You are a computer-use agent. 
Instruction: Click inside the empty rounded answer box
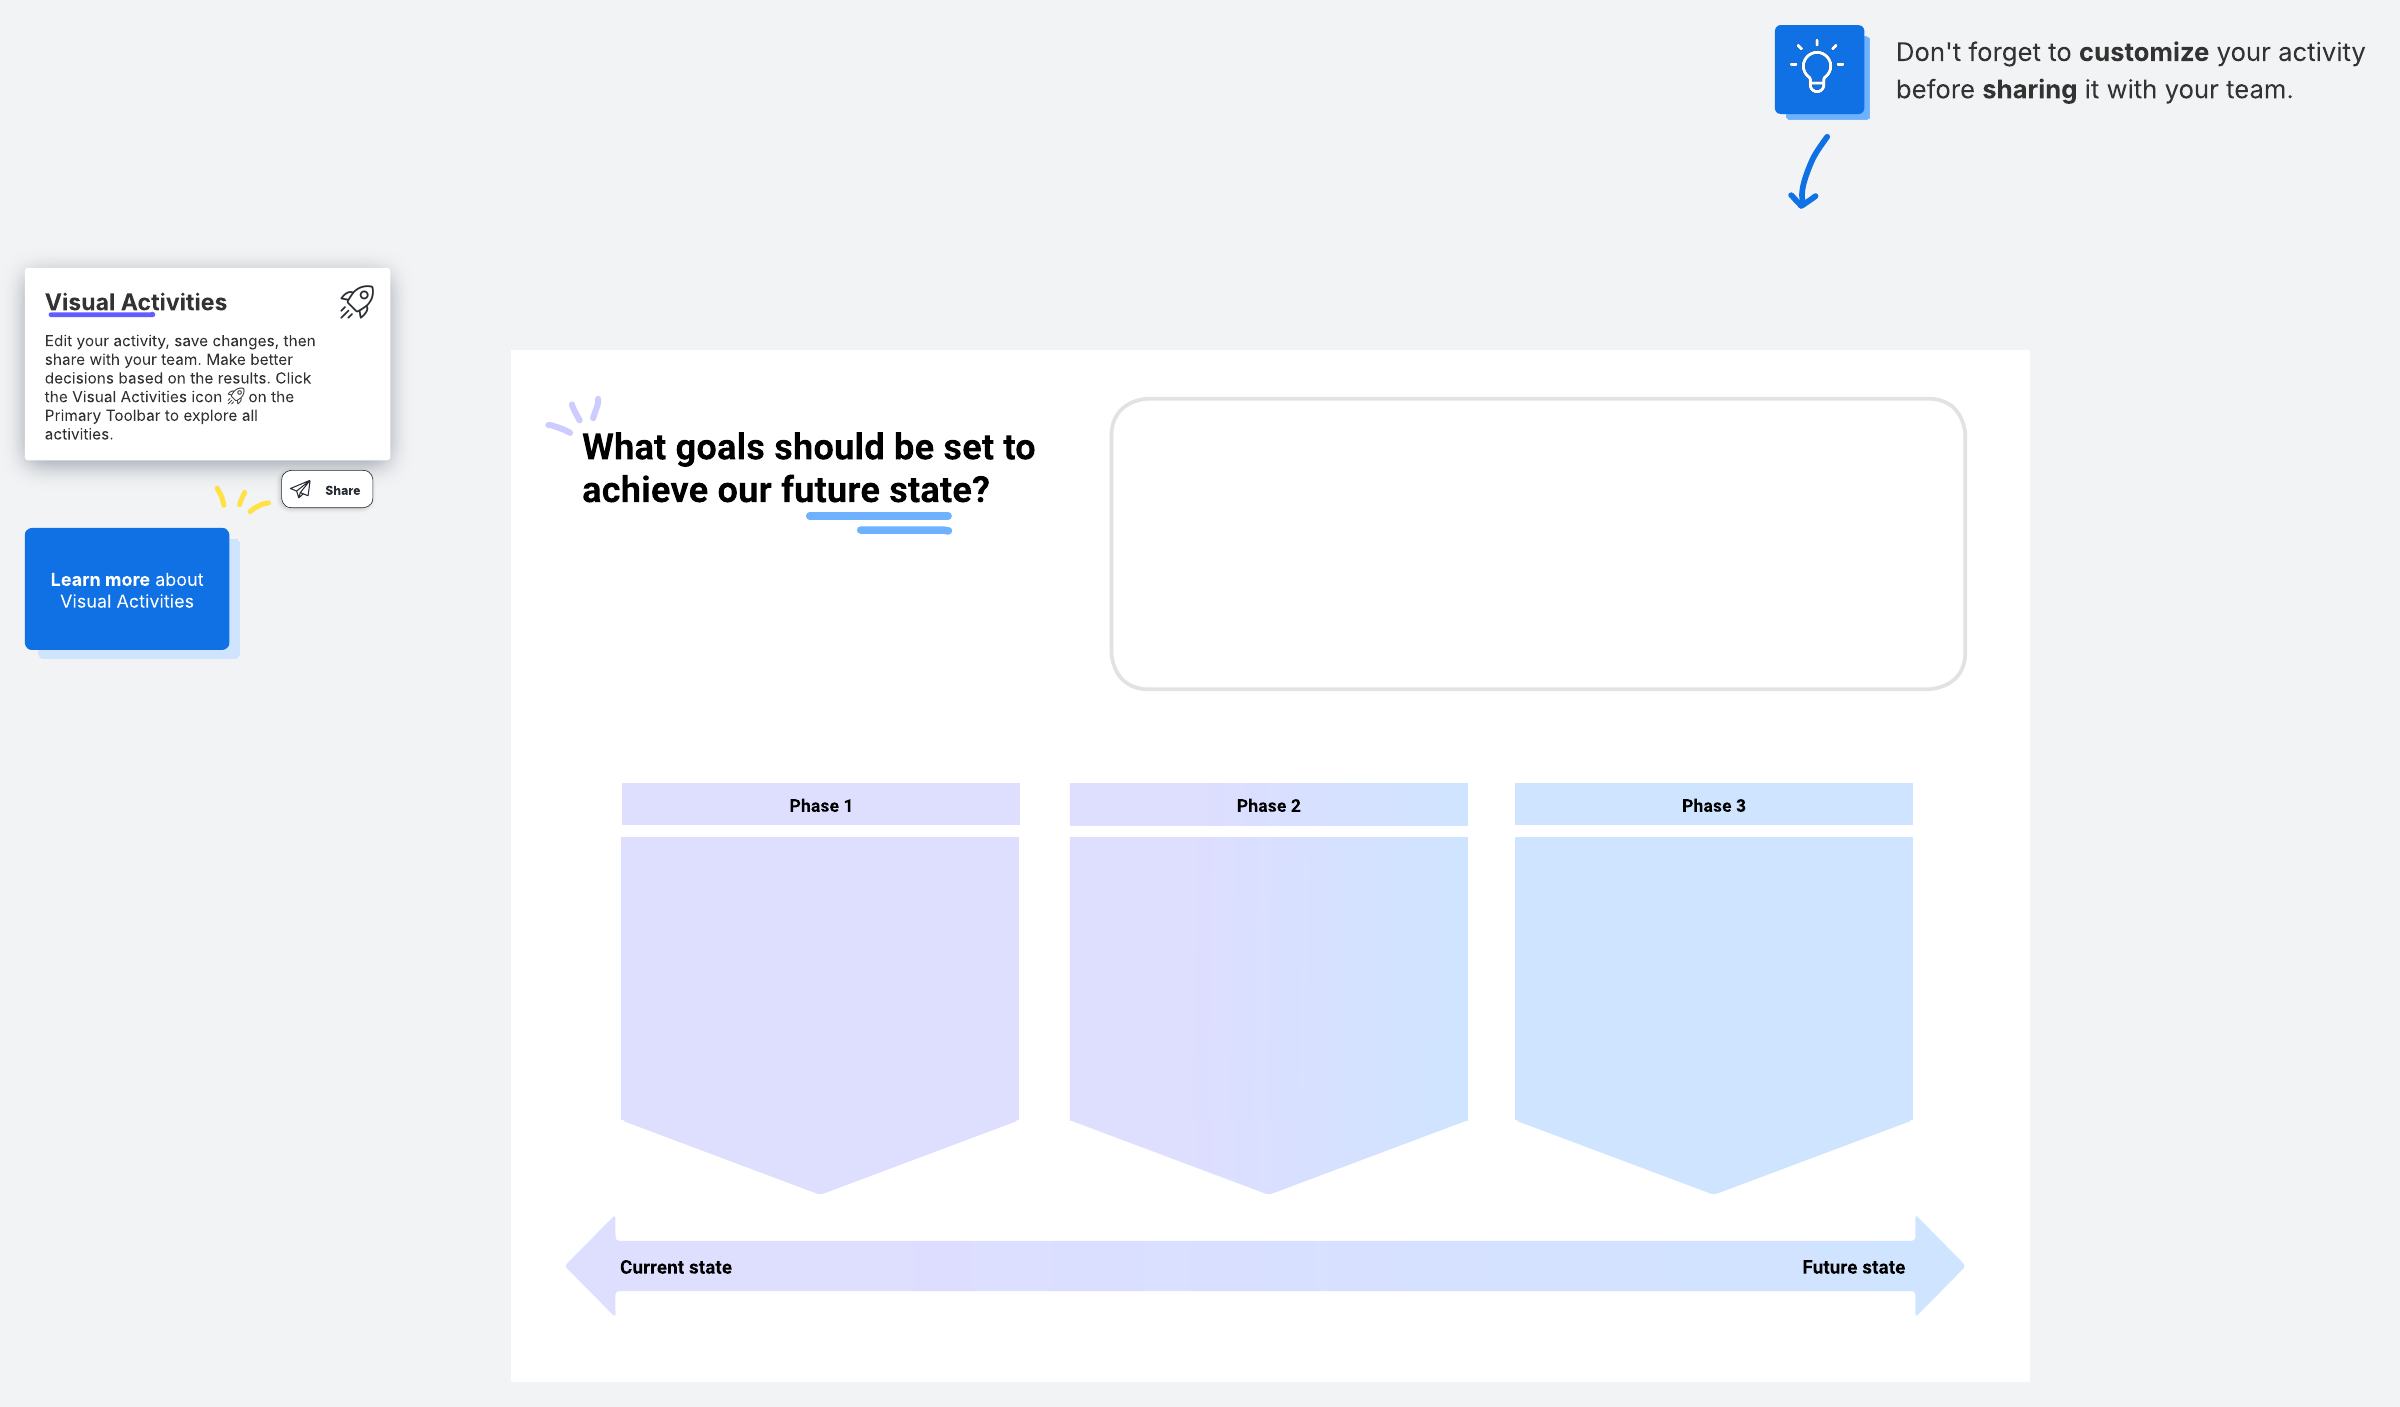(1538, 544)
